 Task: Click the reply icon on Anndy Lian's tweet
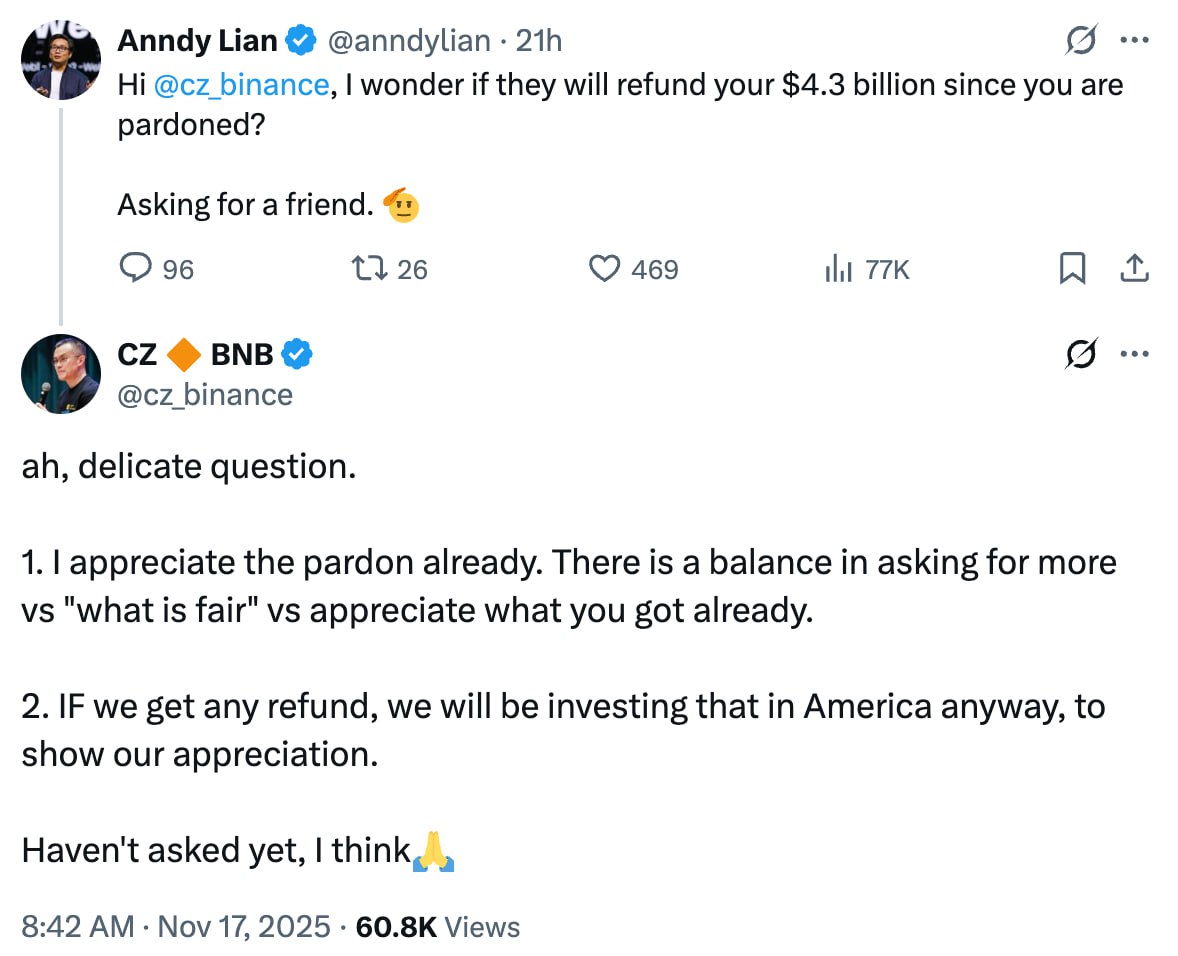[x=135, y=269]
